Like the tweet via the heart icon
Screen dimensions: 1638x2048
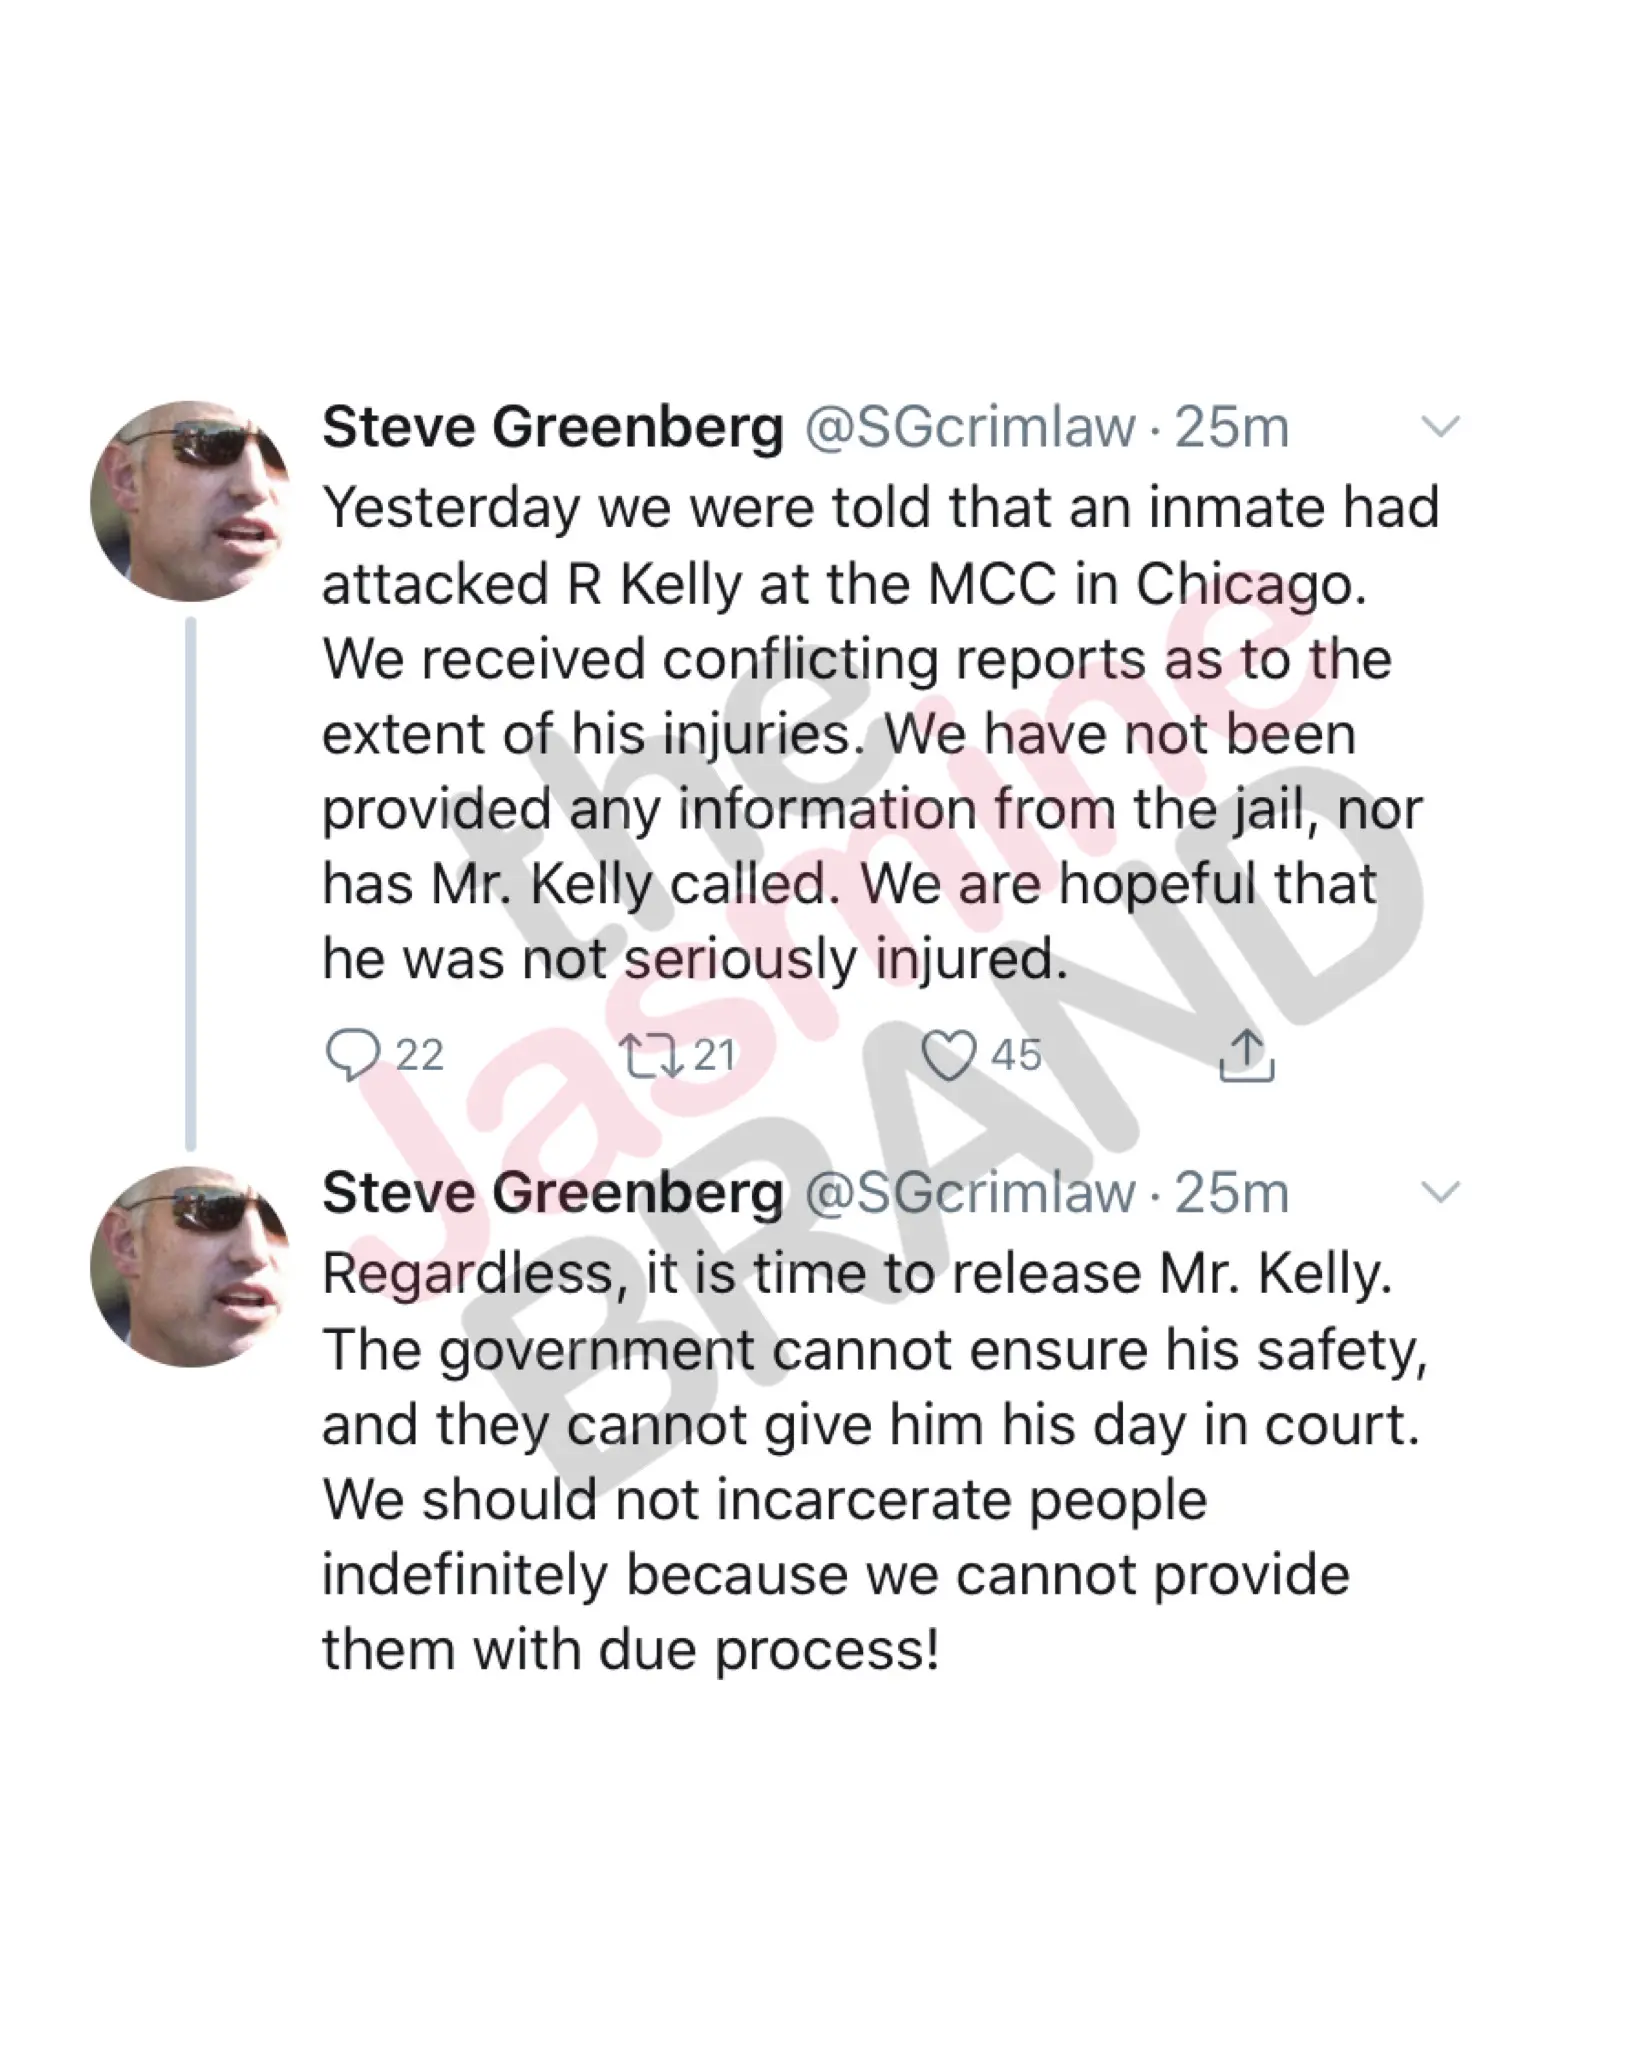click(x=947, y=1056)
